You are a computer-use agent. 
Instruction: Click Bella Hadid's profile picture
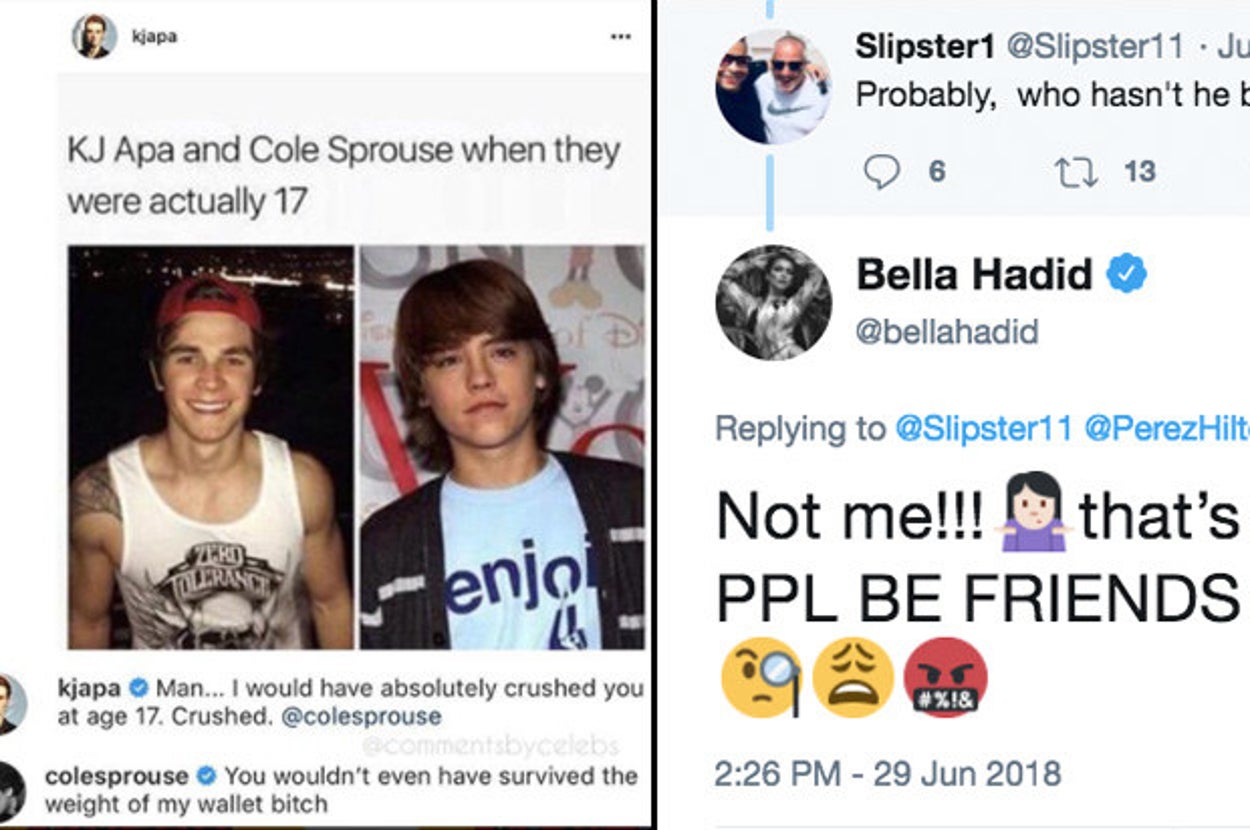click(773, 303)
